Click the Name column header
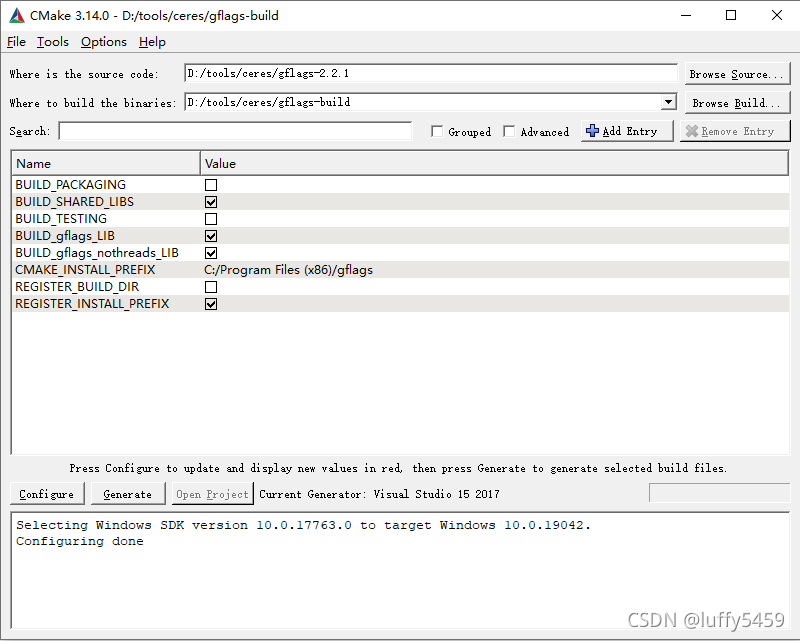 tap(106, 163)
